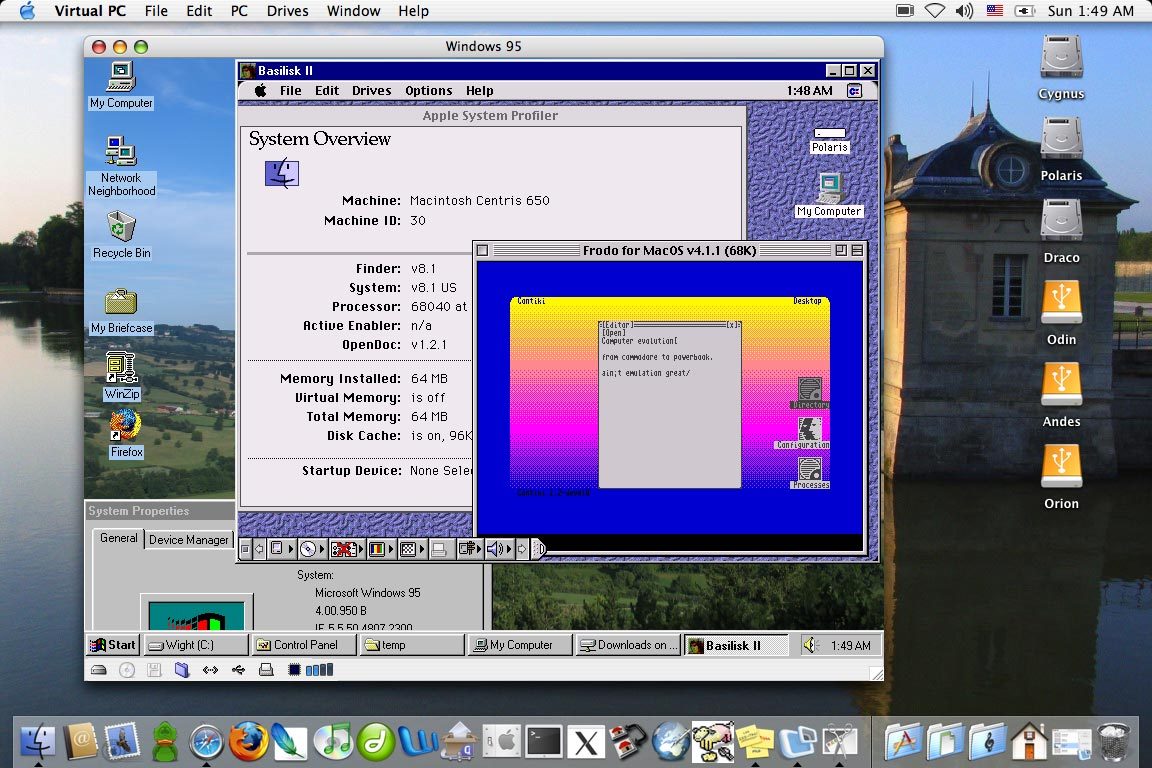Click the Frodo window close box

click(x=482, y=251)
